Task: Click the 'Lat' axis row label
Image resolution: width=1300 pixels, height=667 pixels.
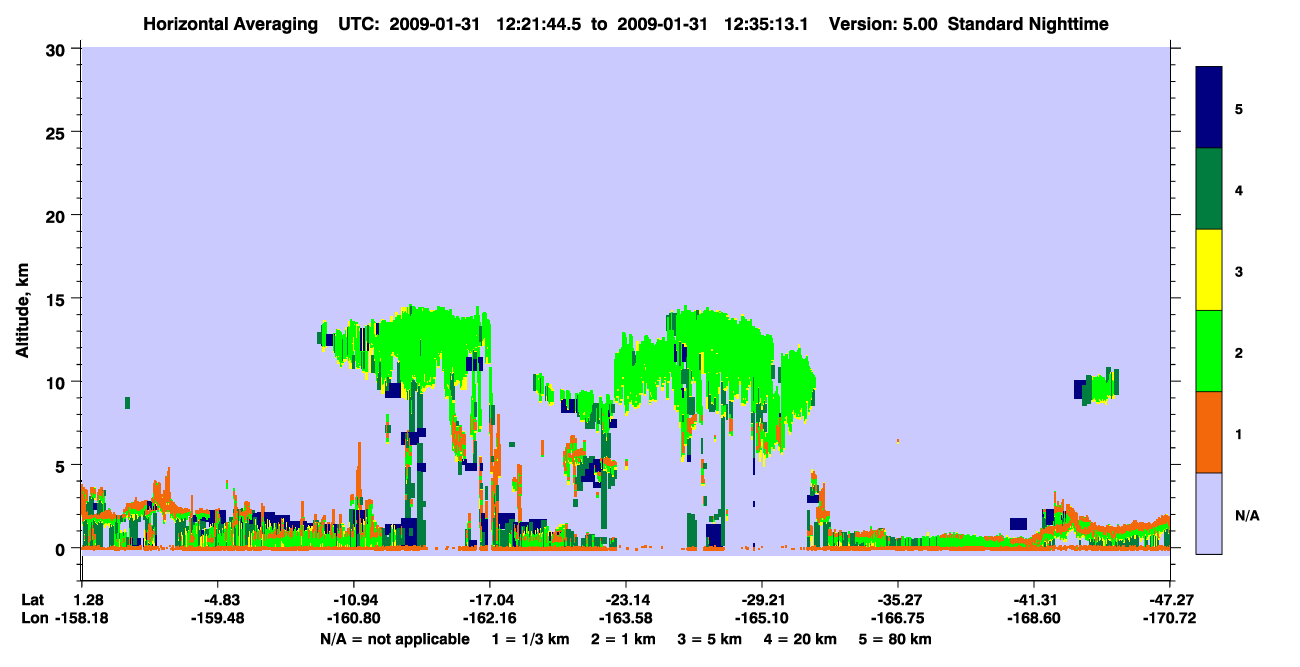Action: 32,600
